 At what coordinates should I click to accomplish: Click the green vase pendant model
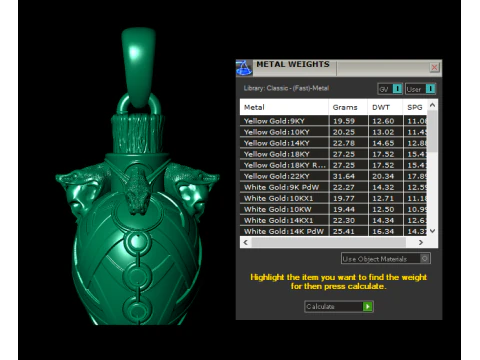(137, 177)
